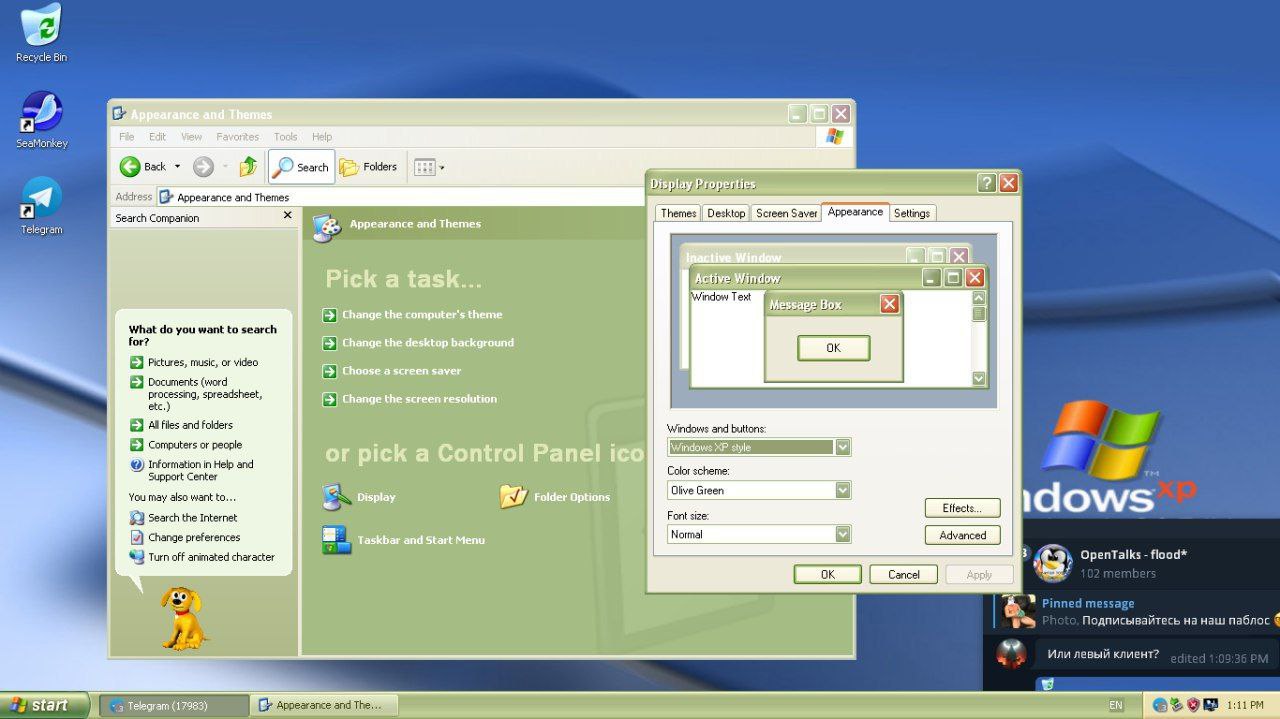Click the Effects... button
The image size is (1280, 719).
pyautogui.click(x=963, y=508)
